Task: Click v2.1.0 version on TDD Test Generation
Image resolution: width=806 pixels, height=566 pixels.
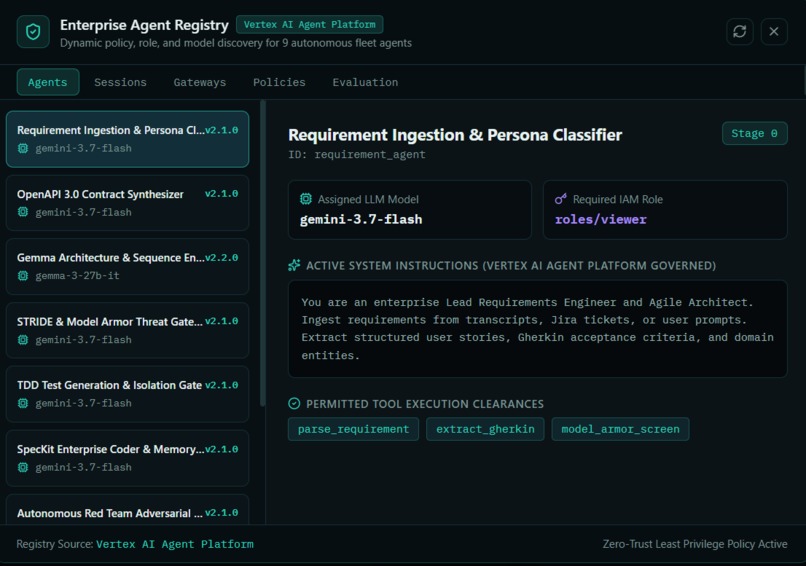Action: [x=222, y=385]
